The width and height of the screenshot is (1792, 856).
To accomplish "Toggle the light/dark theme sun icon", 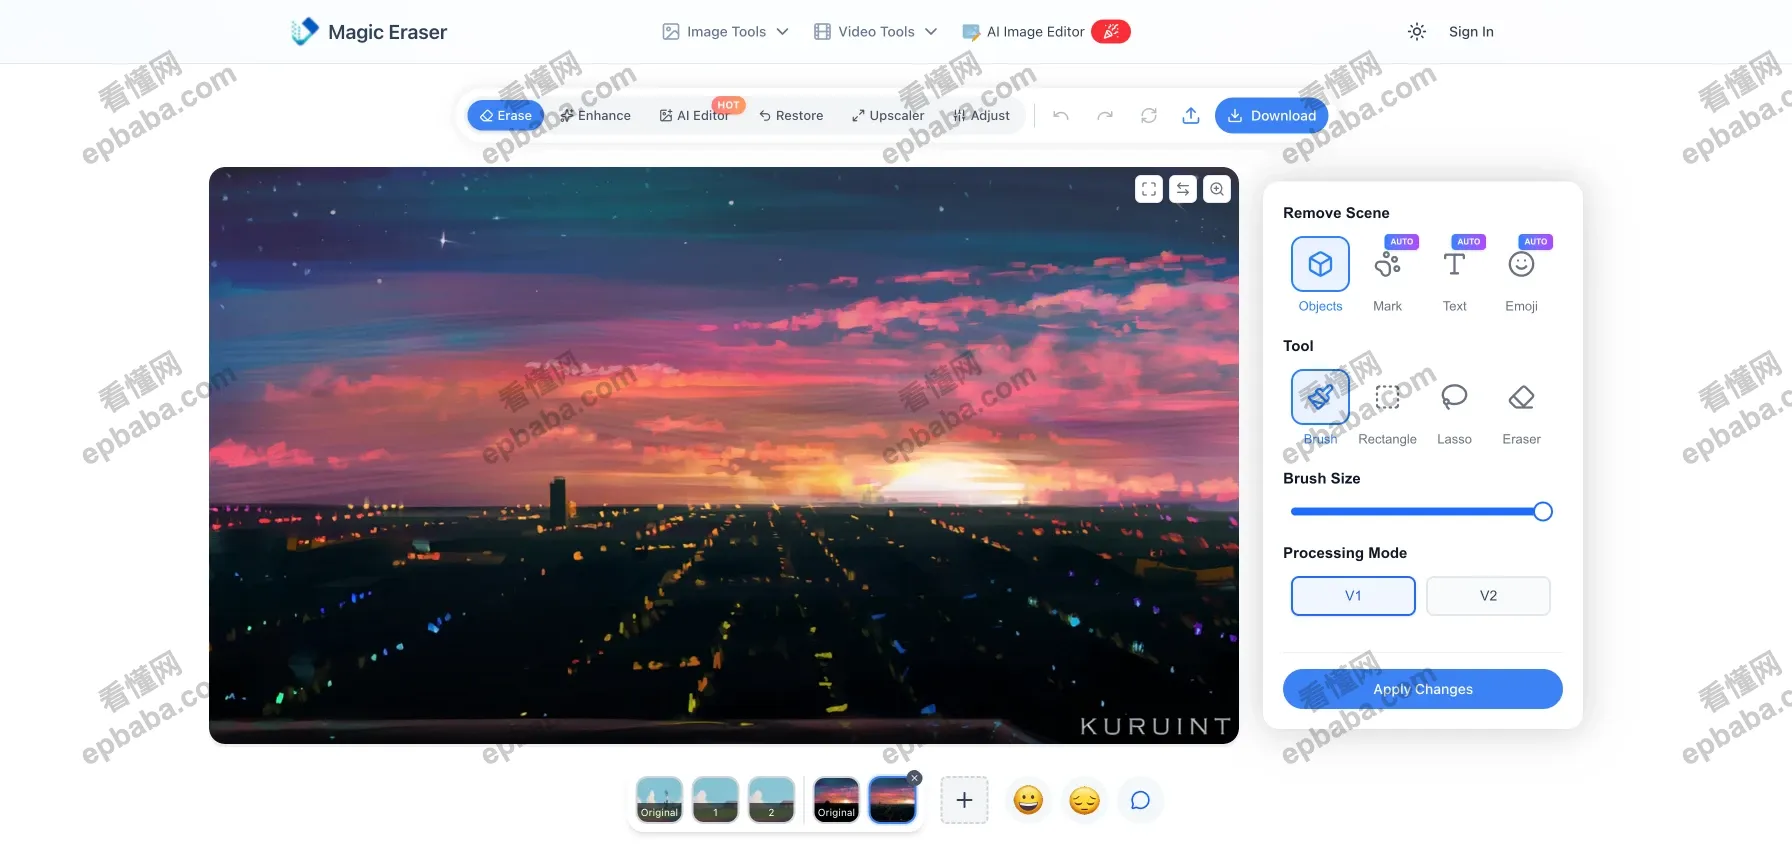I will (x=1417, y=32).
